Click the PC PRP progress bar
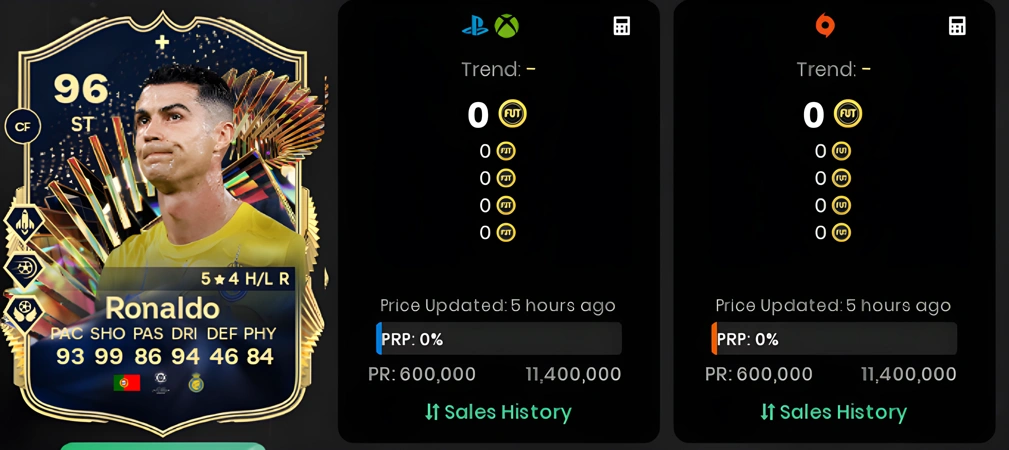Viewport: 1009px width, 450px height. [x=834, y=339]
